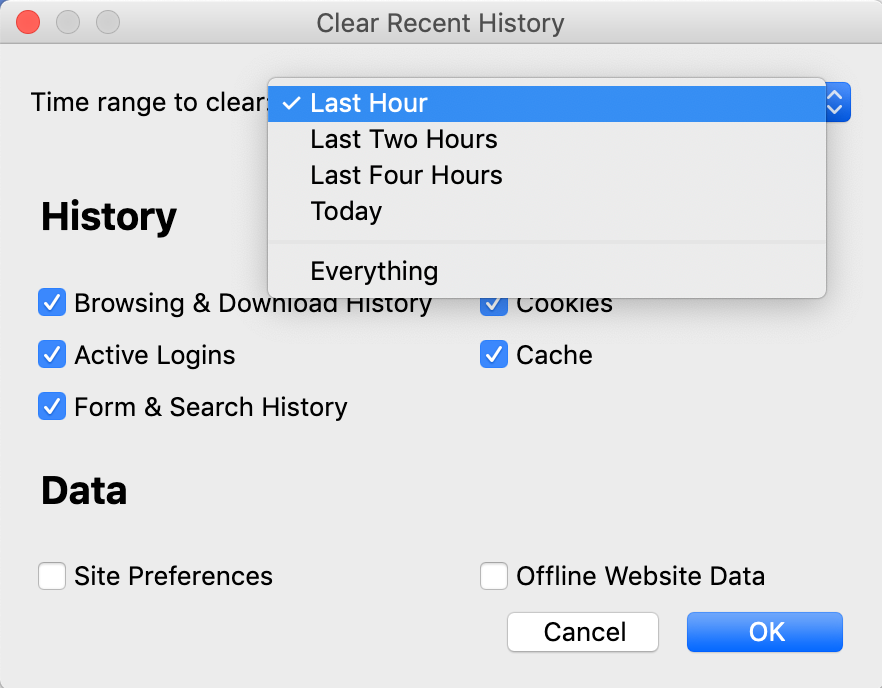Enable the Site Preferences checkbox
The height and width of the screenshot is (688, 882).
tap(52, 576)
